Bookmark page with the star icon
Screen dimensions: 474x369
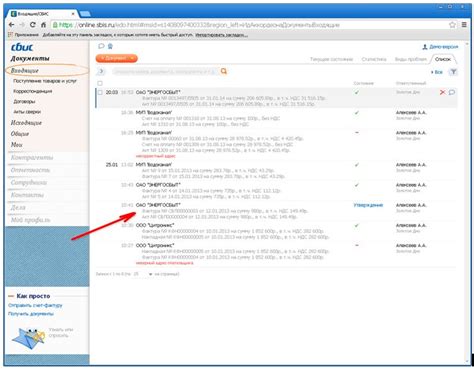coord(452,25)
